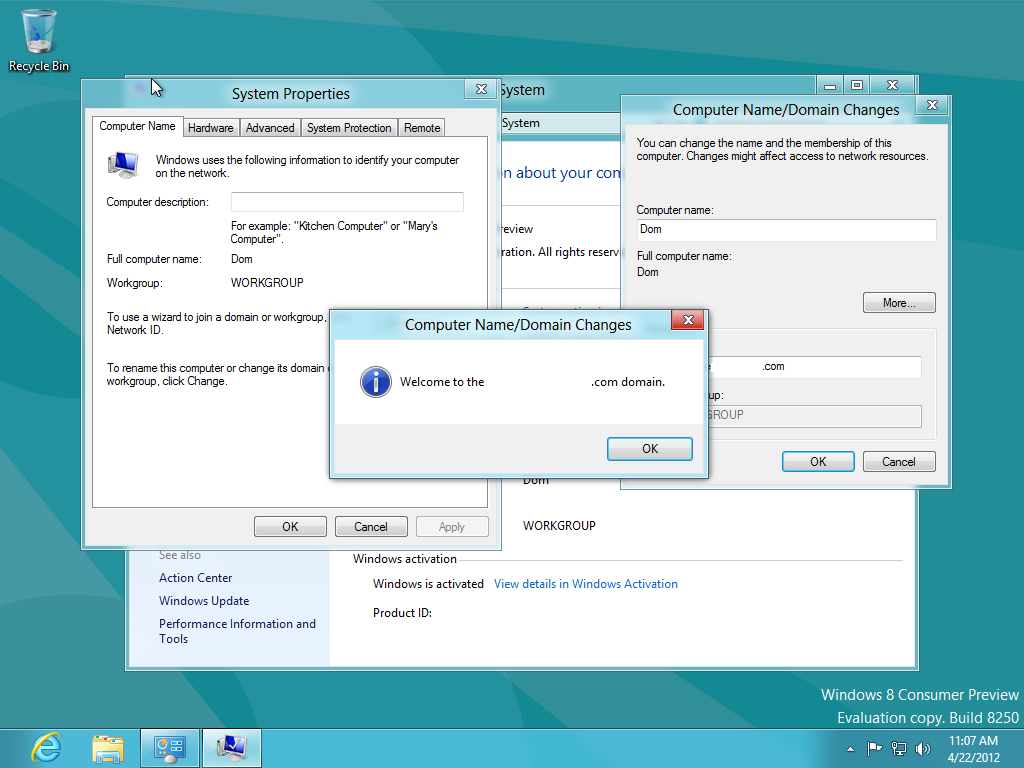This screenshot has width=1024, height=768.
Task: Open the network tray icon
Action: click(899, 748)
